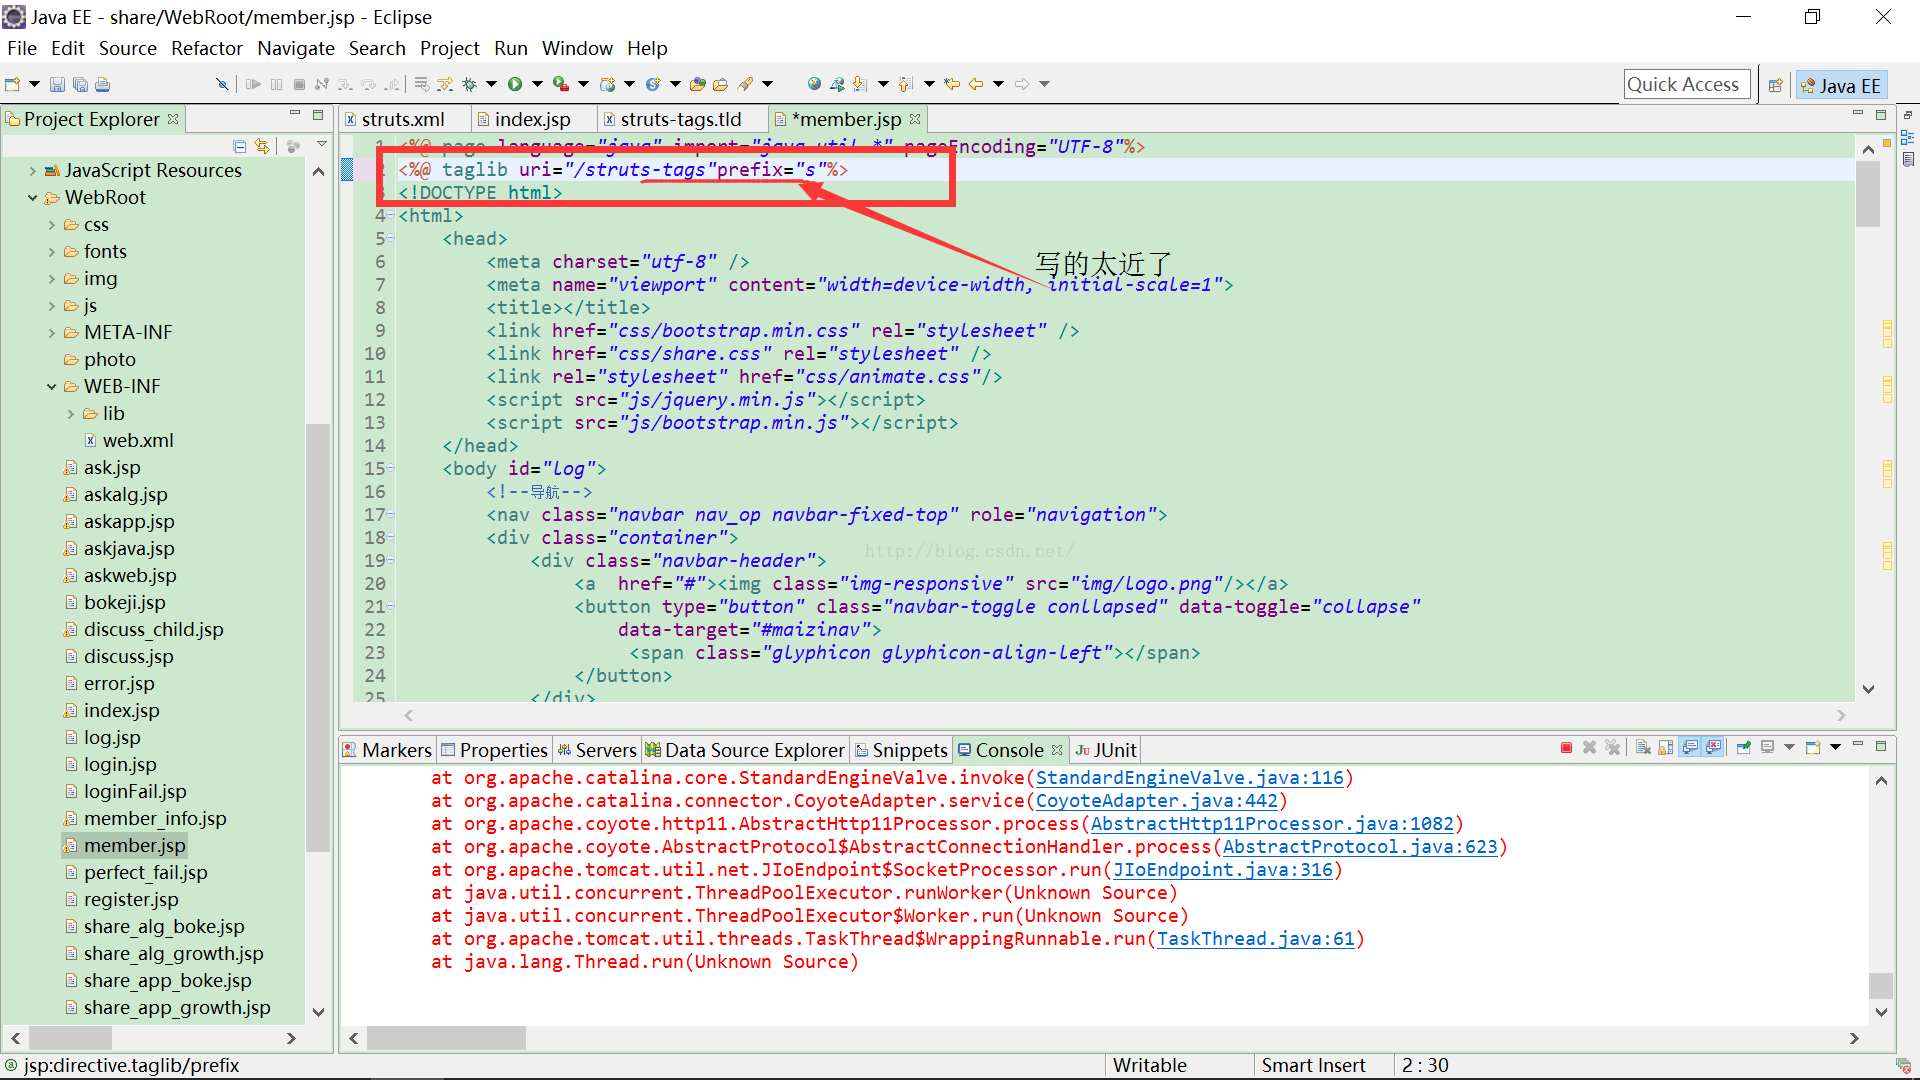
Task: Run the project with green Run icon
Action: pos(515,84)
